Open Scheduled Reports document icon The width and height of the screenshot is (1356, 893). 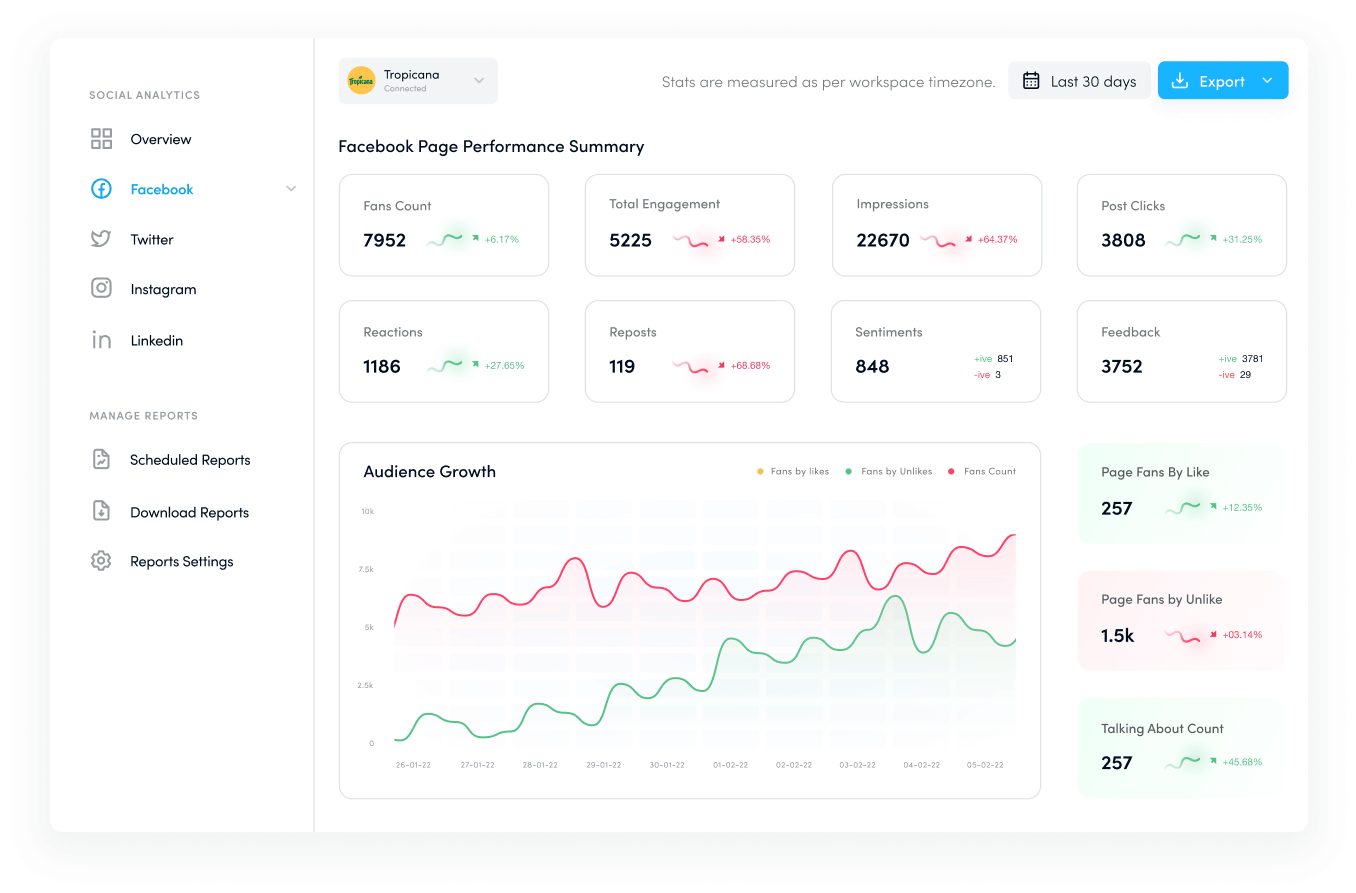coord(101,459)
